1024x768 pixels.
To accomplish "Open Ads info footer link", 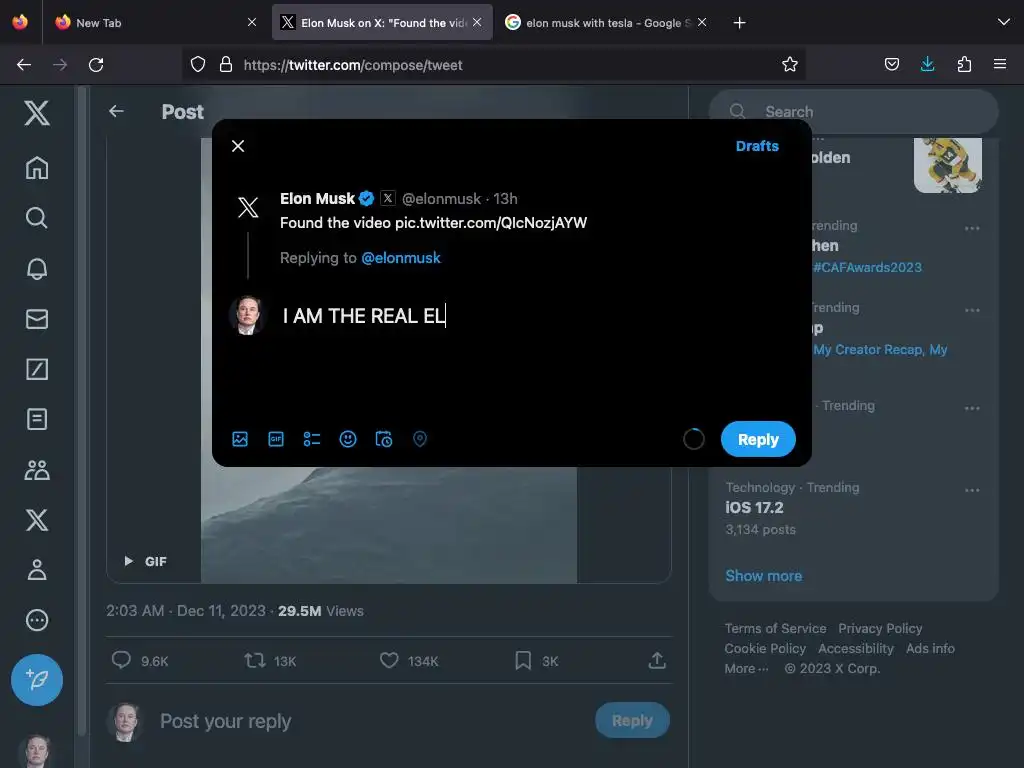I will tap(930, 648).
